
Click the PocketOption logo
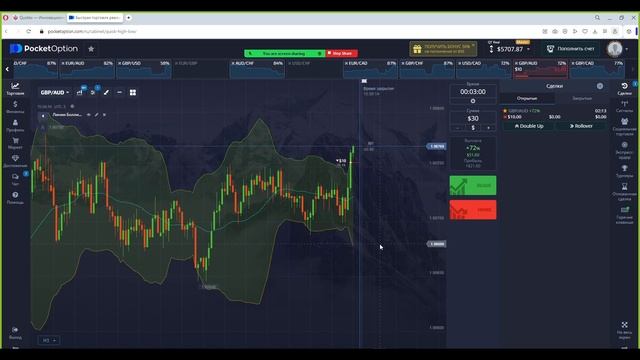(44, 49)
